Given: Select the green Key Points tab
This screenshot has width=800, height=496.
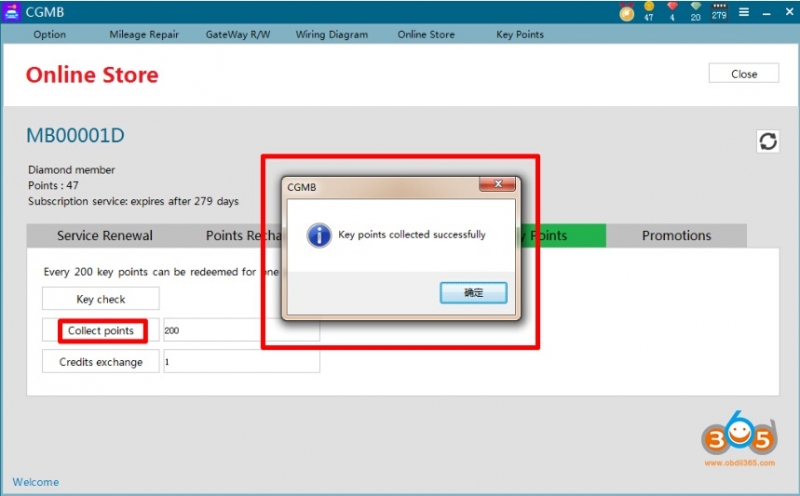Looking at the screenshot, I should click(x=562, y=235).
